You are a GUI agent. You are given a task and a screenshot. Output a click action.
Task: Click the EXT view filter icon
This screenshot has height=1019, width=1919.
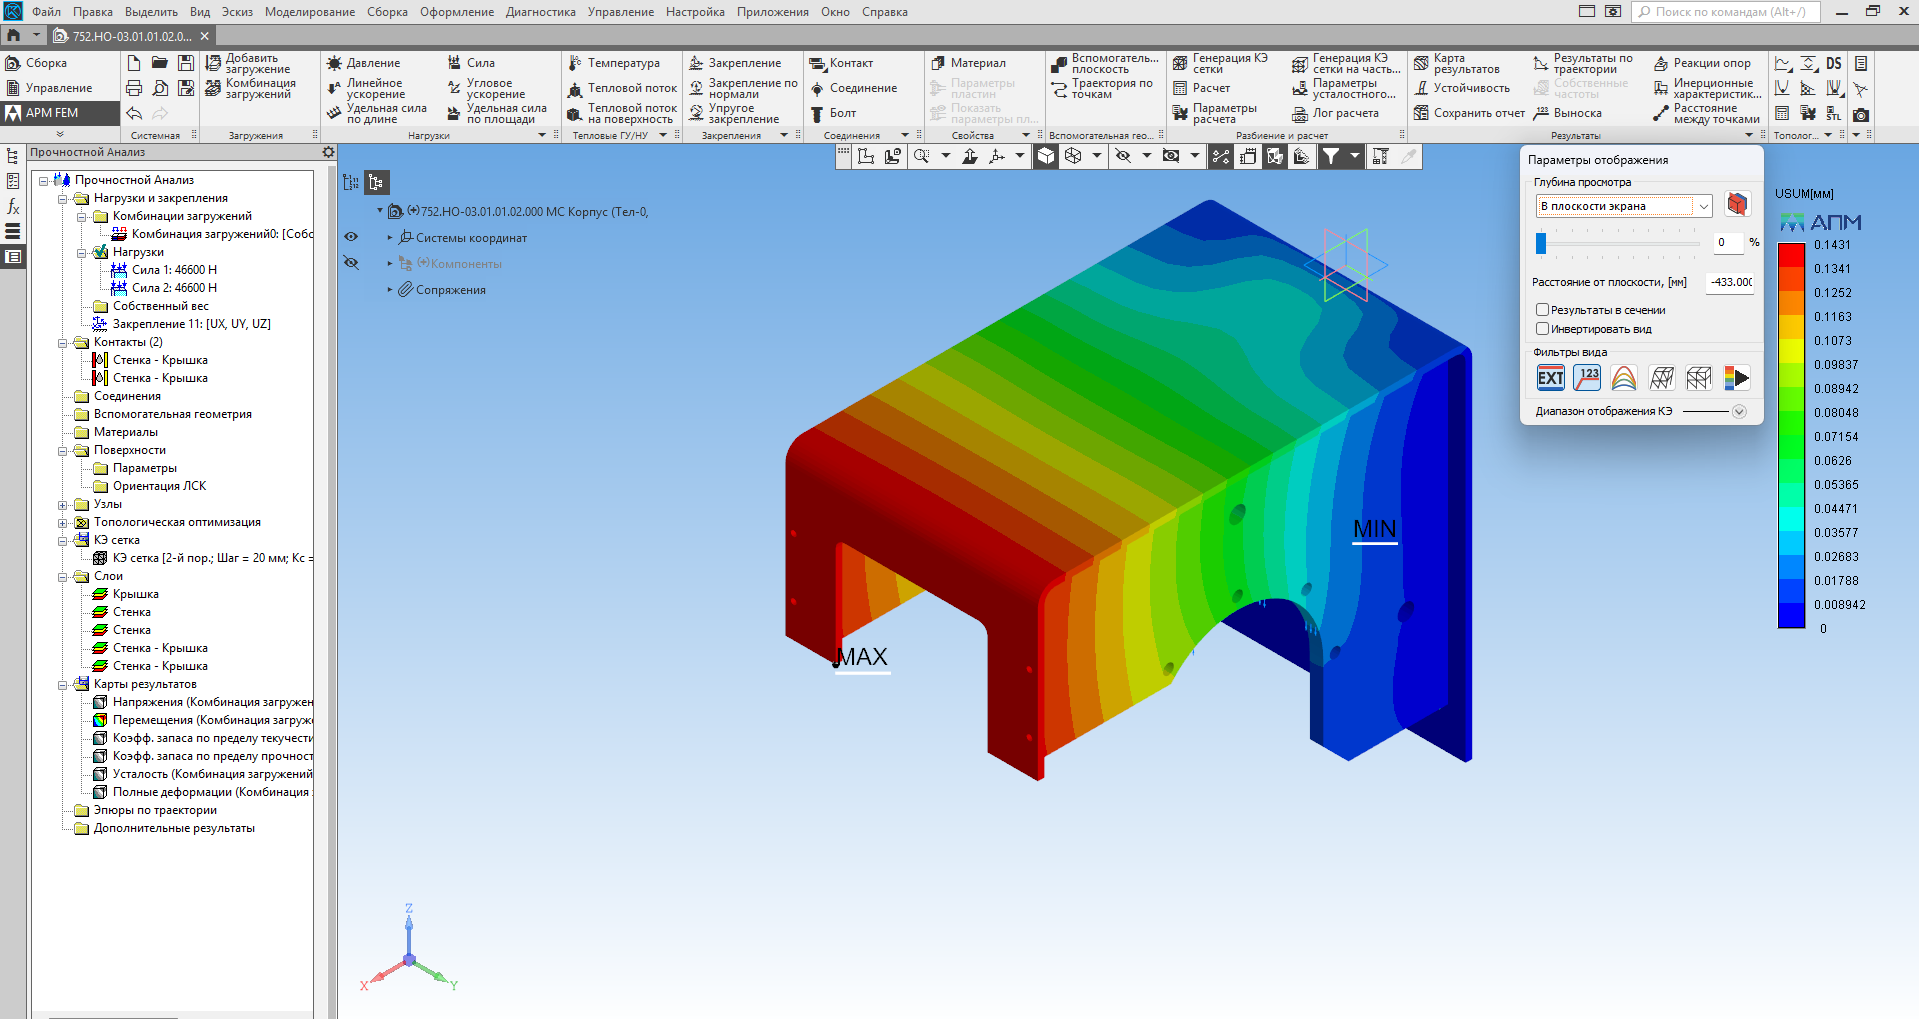[x=1550, y=378]
